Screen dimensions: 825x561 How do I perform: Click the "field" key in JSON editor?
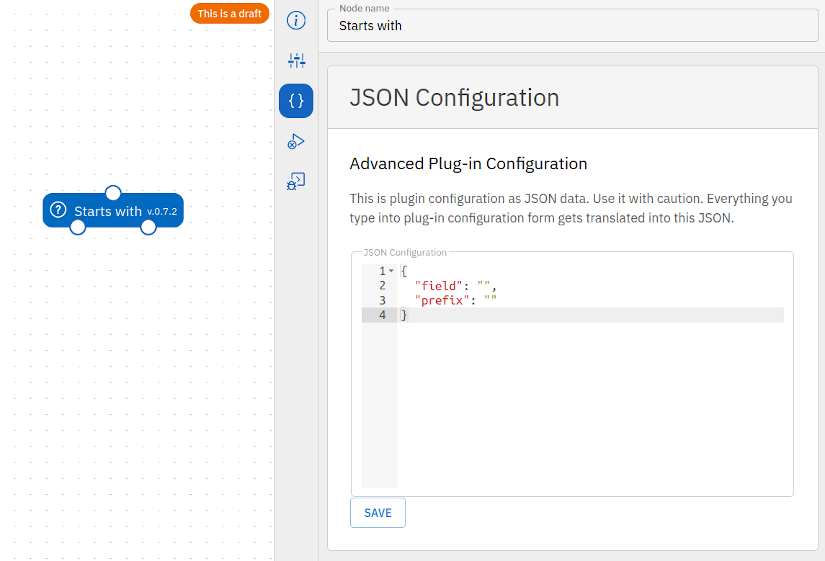tap(438, 286)
